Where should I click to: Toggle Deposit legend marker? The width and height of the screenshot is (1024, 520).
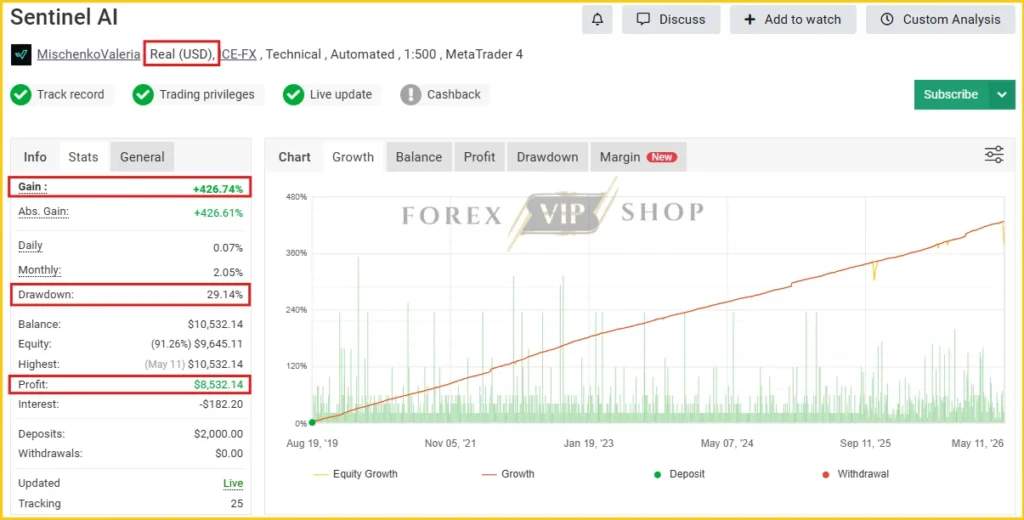(679, 474)
